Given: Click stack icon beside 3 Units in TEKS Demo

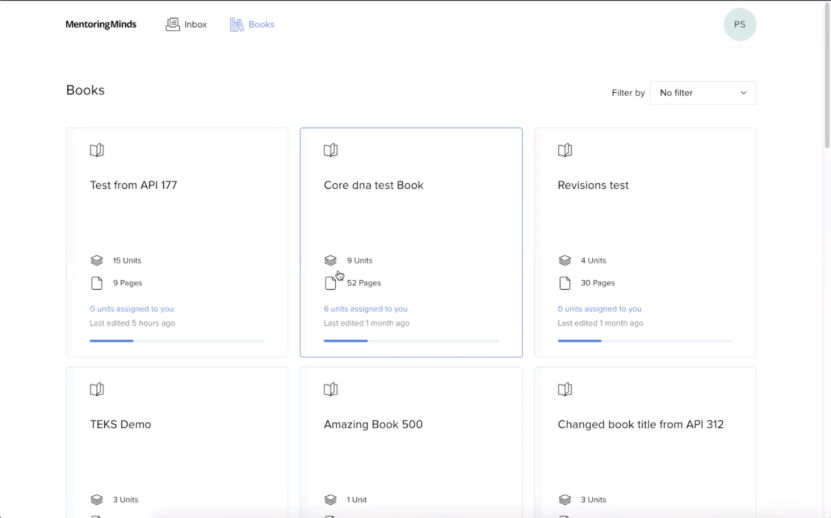Looking at the screenshot, I should (x=96, y=499).
